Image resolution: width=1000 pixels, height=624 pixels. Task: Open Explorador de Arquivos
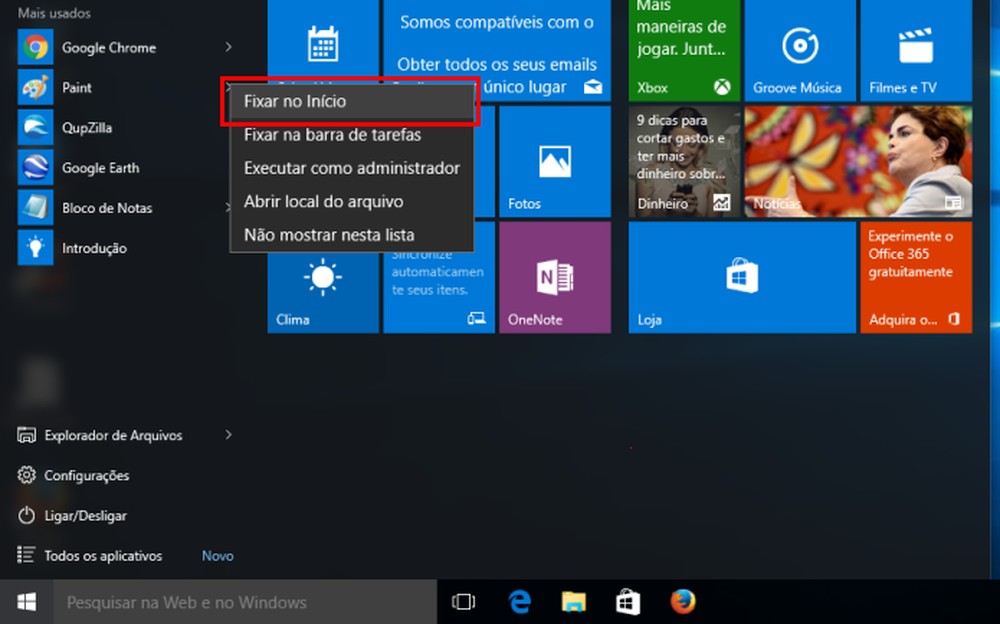click(x=113, y=435)
